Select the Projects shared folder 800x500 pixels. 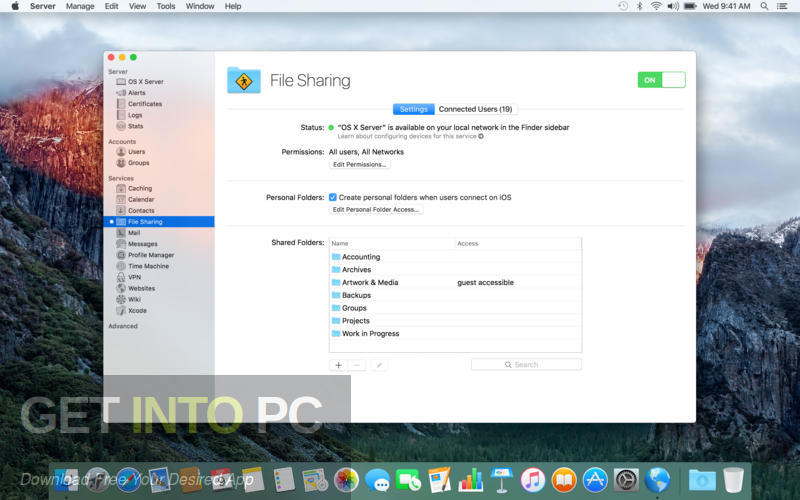point(455,320)
